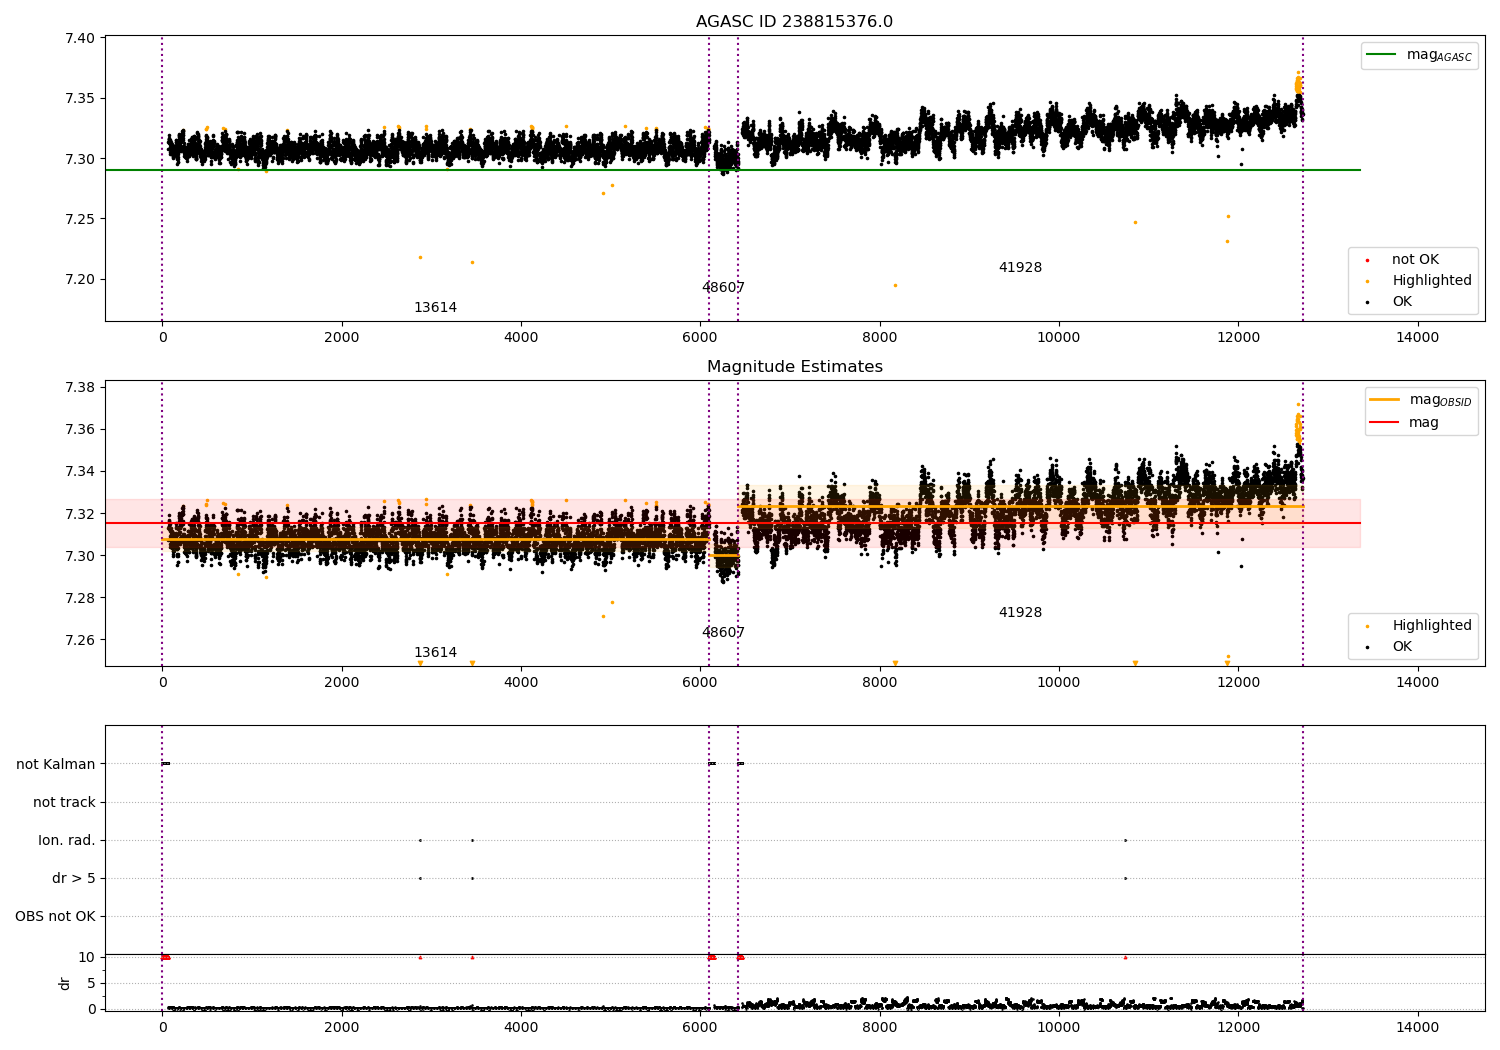Click the '41928' annotation in the top plot

point(1020,268)
